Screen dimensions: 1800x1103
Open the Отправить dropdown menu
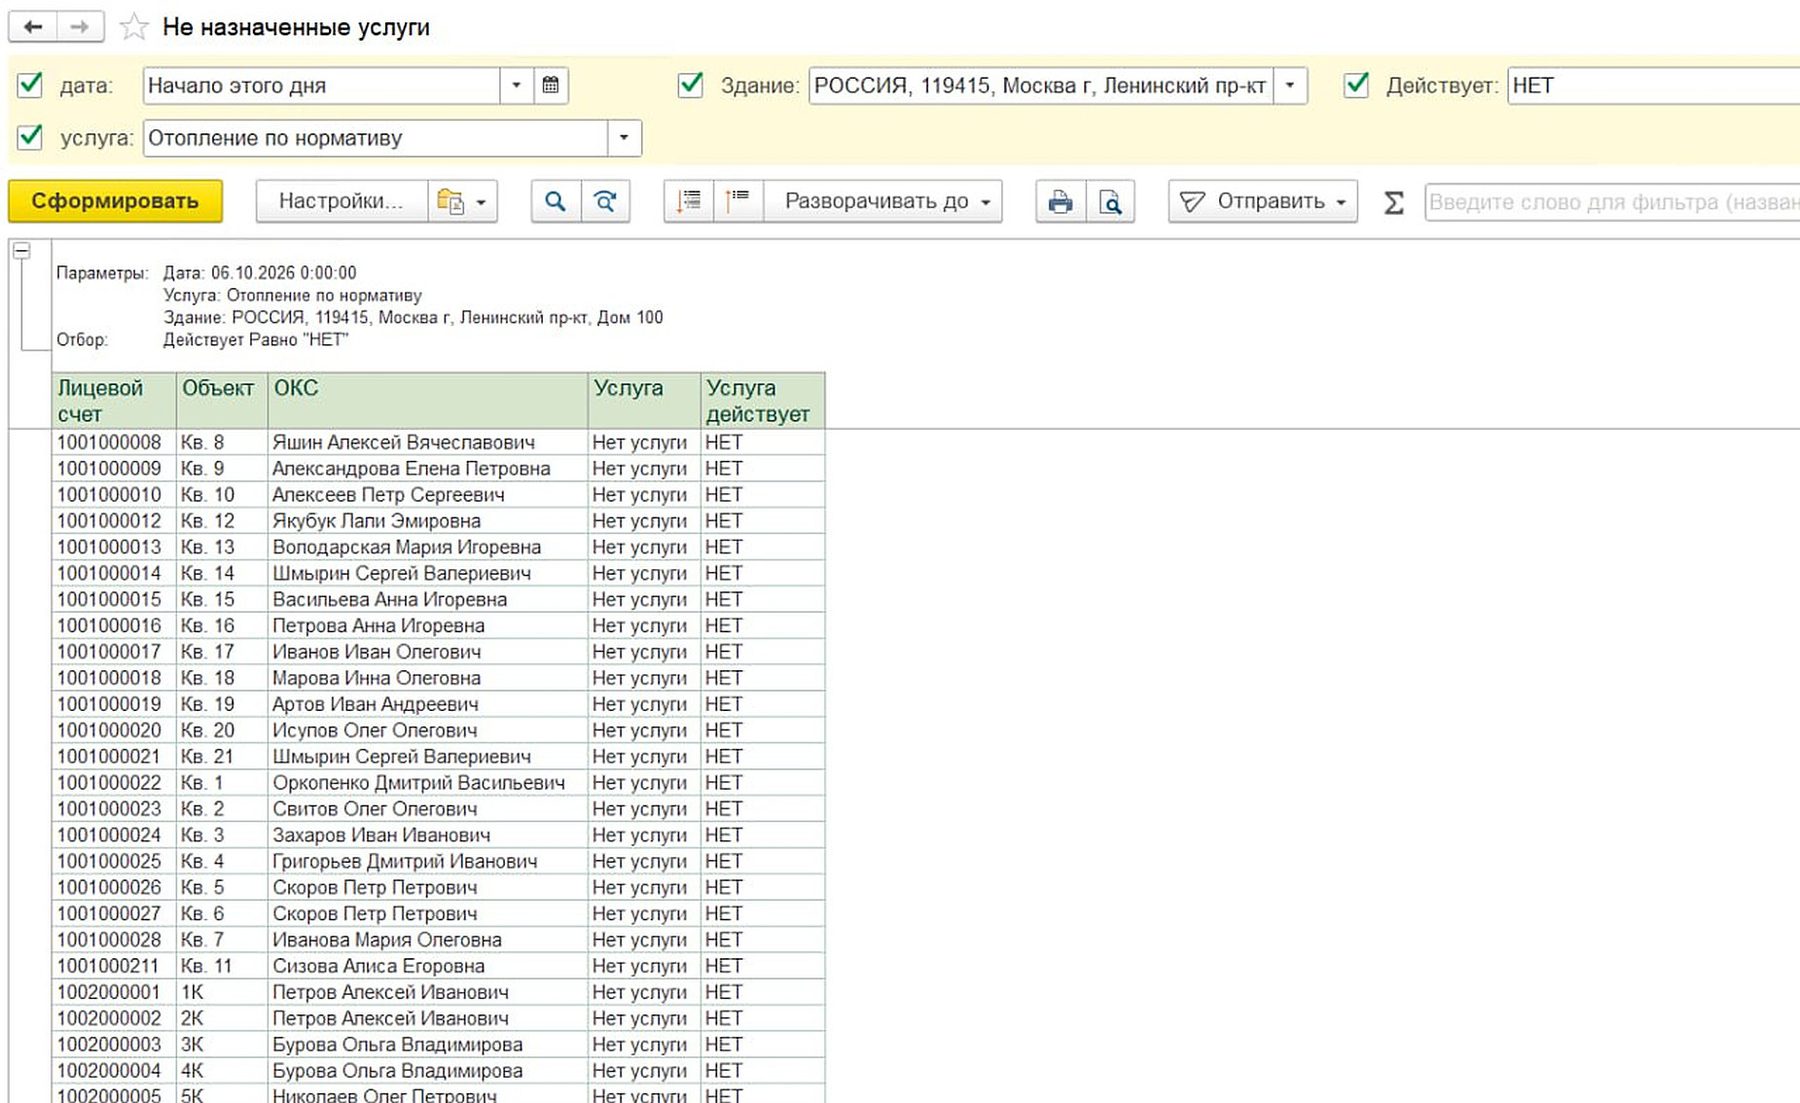[1263, 201]
